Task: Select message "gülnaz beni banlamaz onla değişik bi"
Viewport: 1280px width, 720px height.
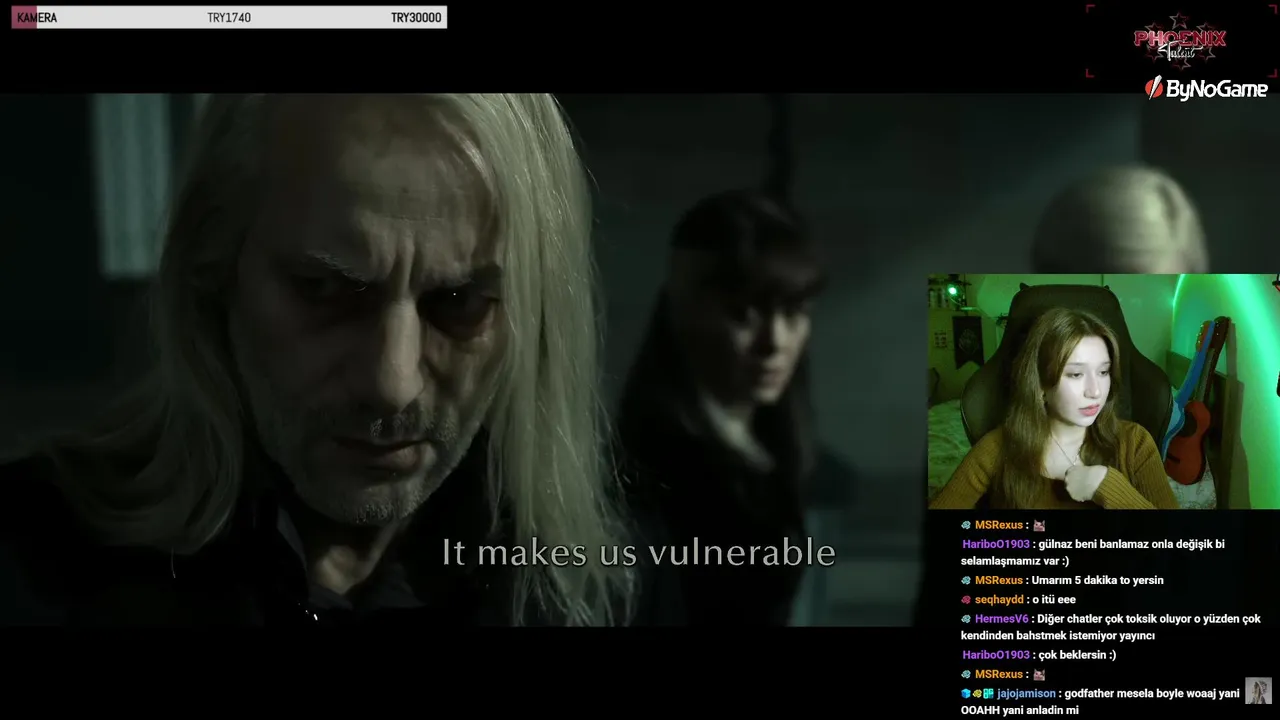Action: [1131, 544]
